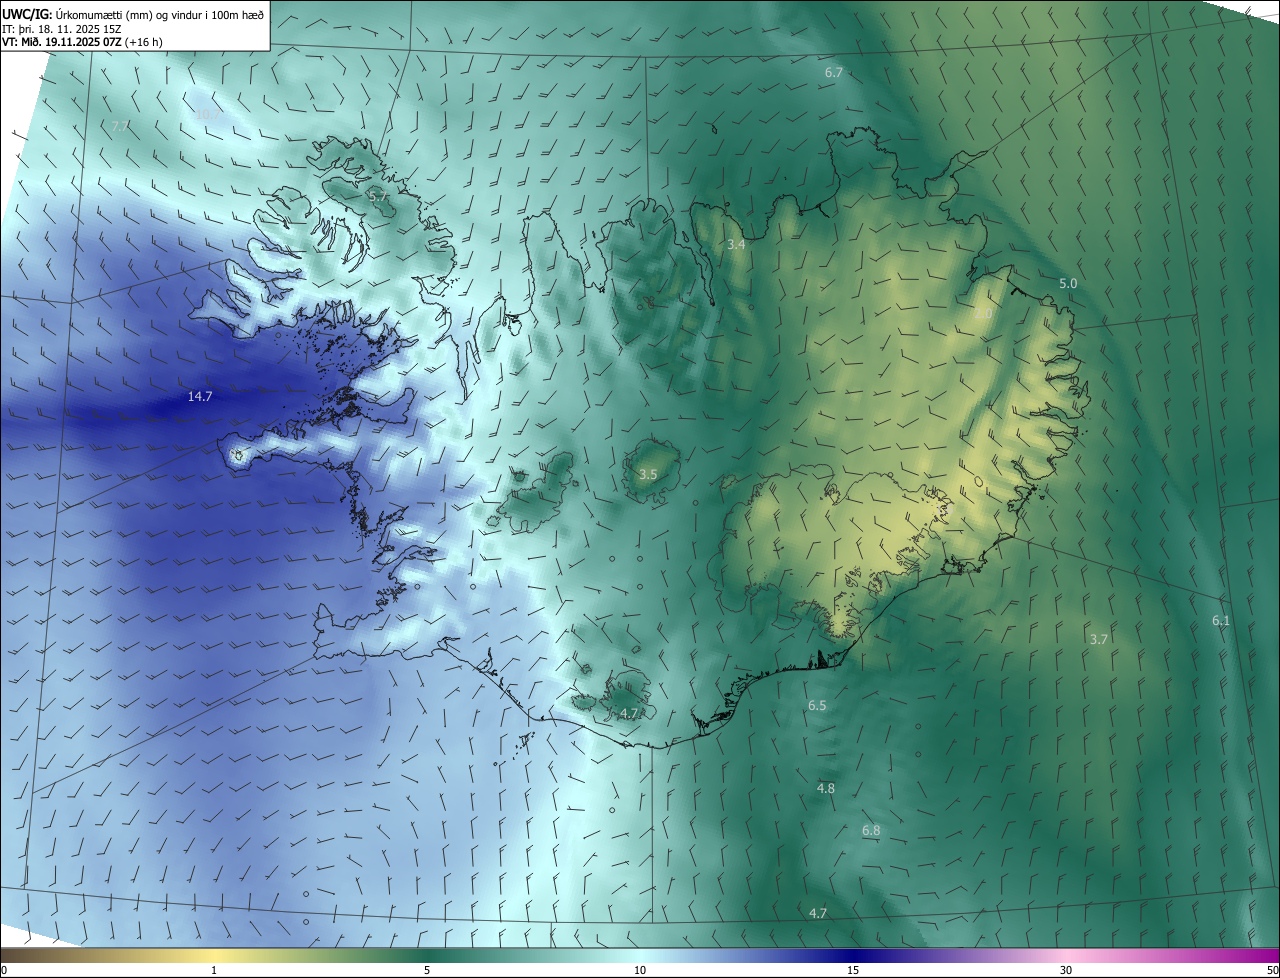Screen dimensions: 1280x978
Task: Click the color scale tick labeled 5
Action: pyautogui.click(x=427, y=970)
